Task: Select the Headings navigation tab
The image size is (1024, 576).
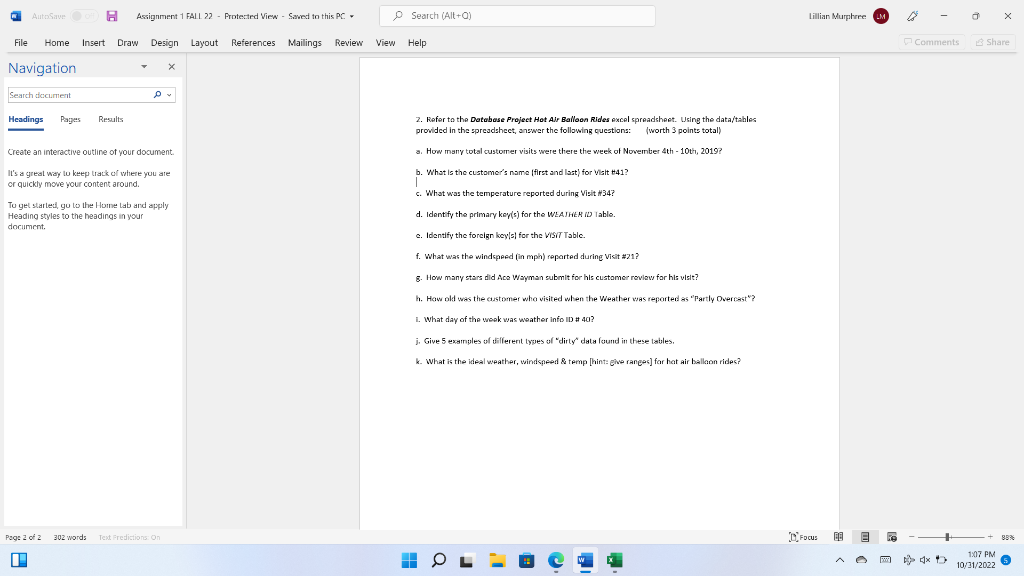Action: [25, 120]
